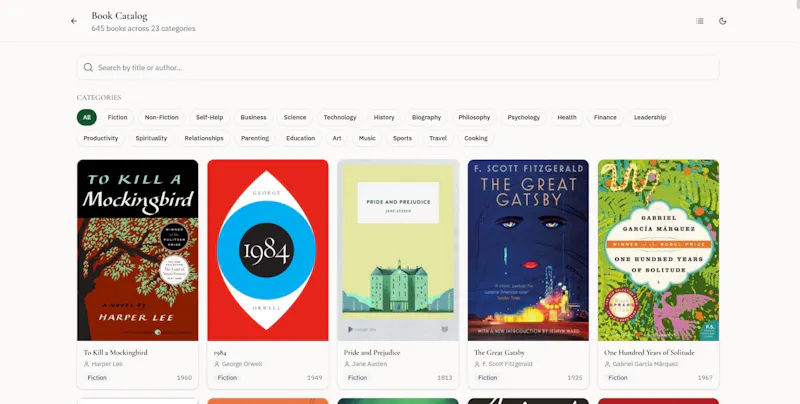The image size is (800, 404).
Task: Select the Cooking category chip
Action: 476,138
